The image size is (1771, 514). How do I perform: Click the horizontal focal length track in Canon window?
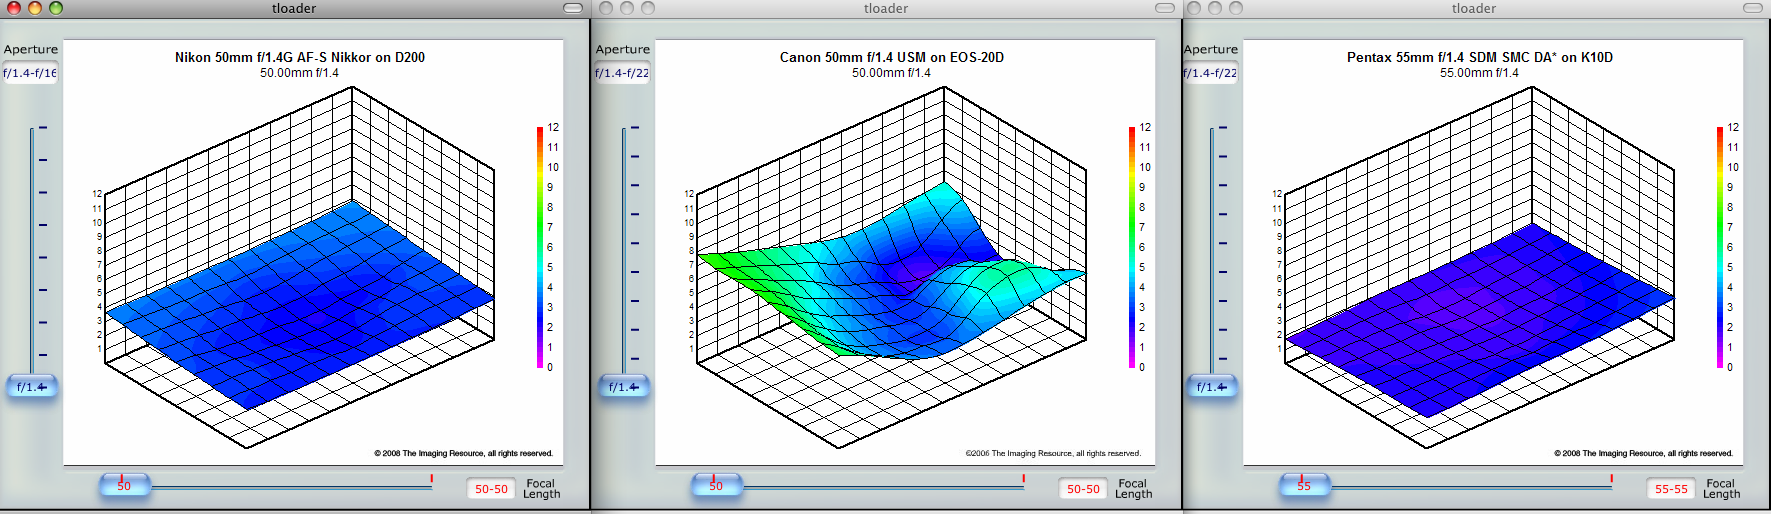[x=882, y=487]
